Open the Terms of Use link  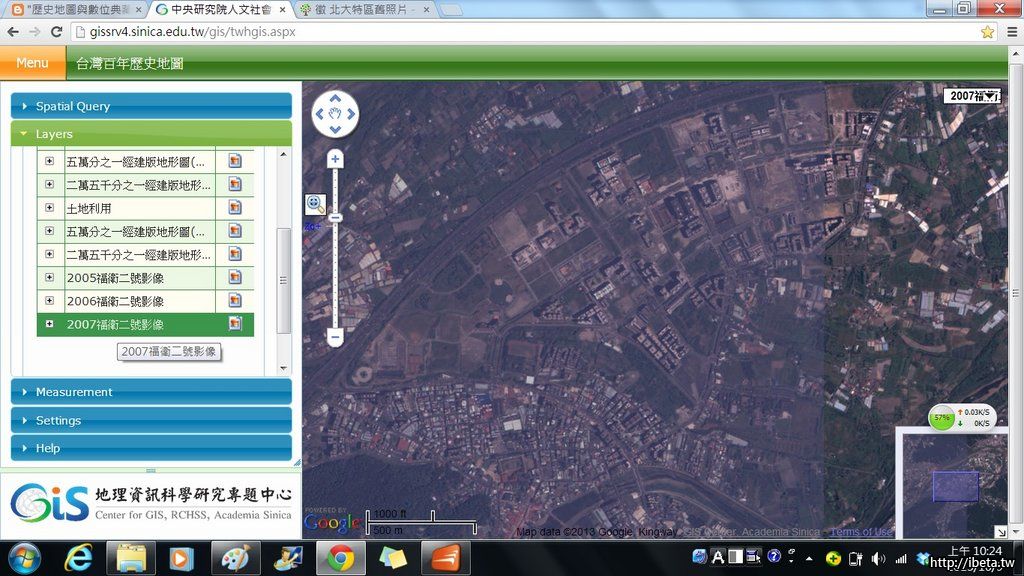[x=861, y=532]
